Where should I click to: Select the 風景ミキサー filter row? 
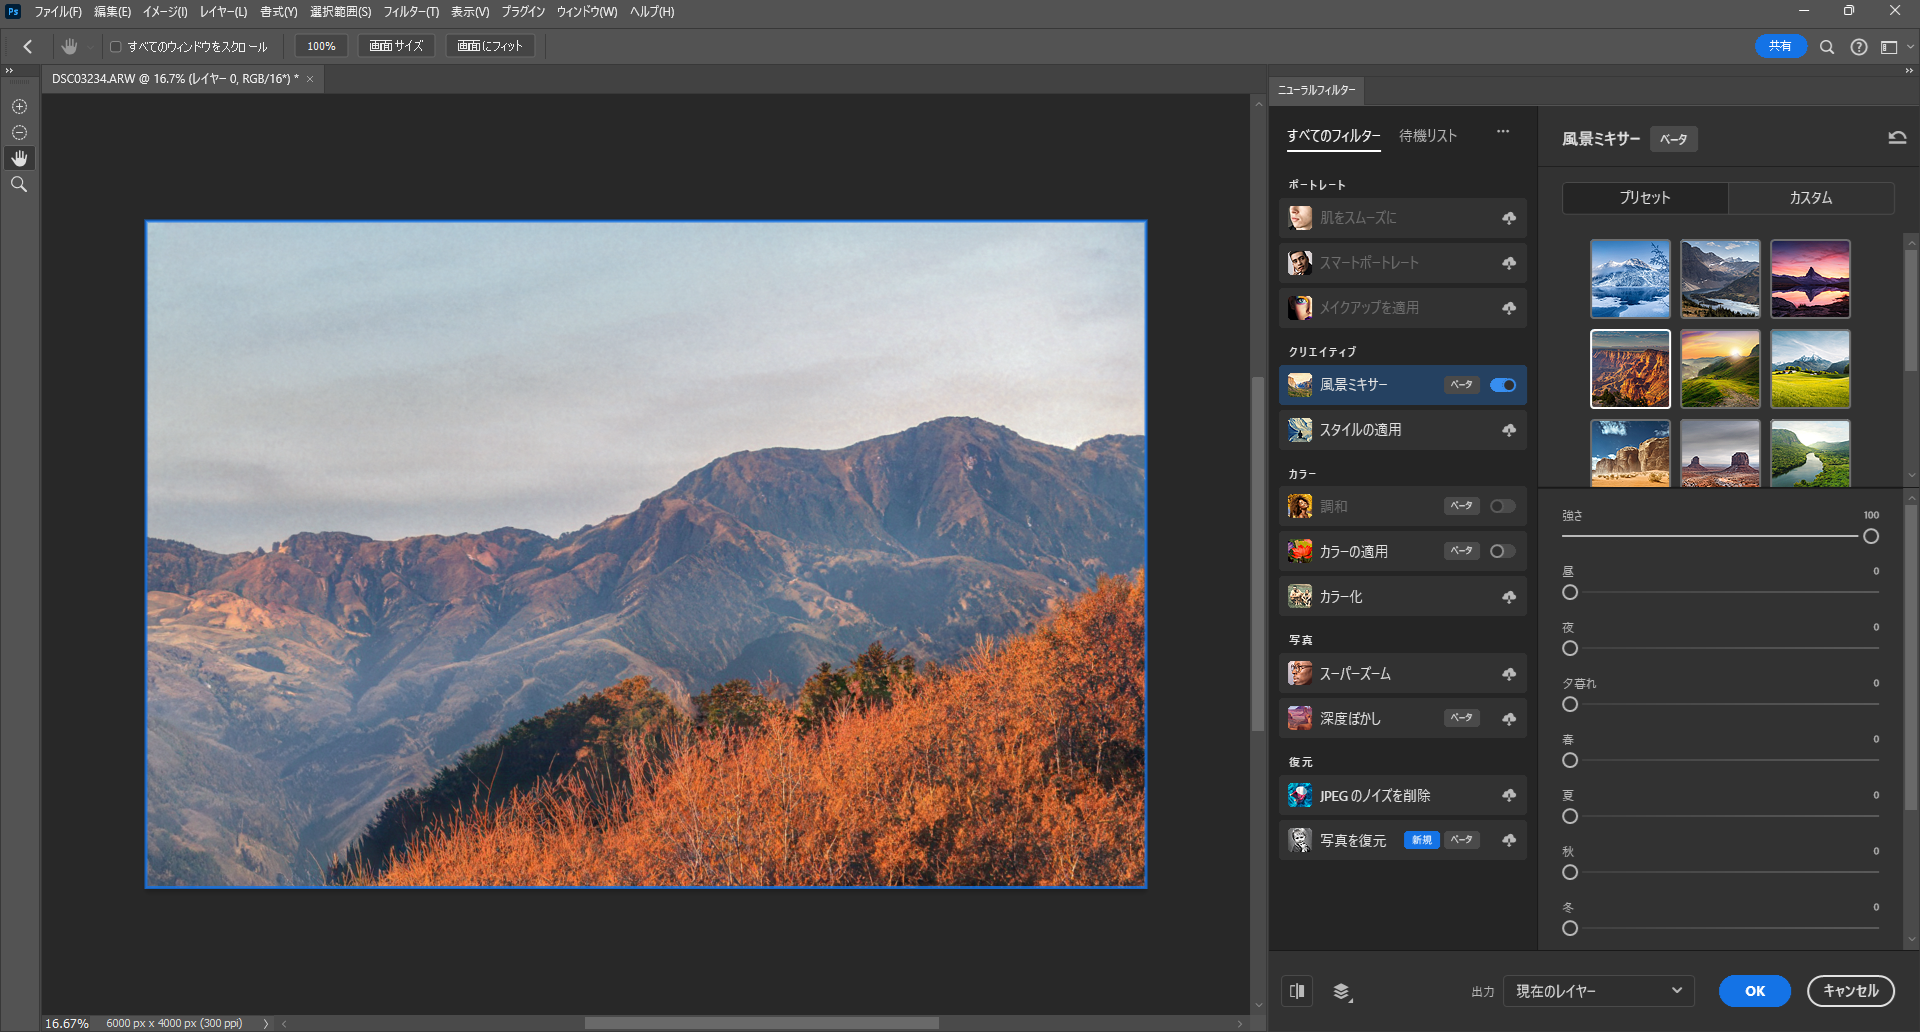pyautogui.click(x=1402, y=385)
